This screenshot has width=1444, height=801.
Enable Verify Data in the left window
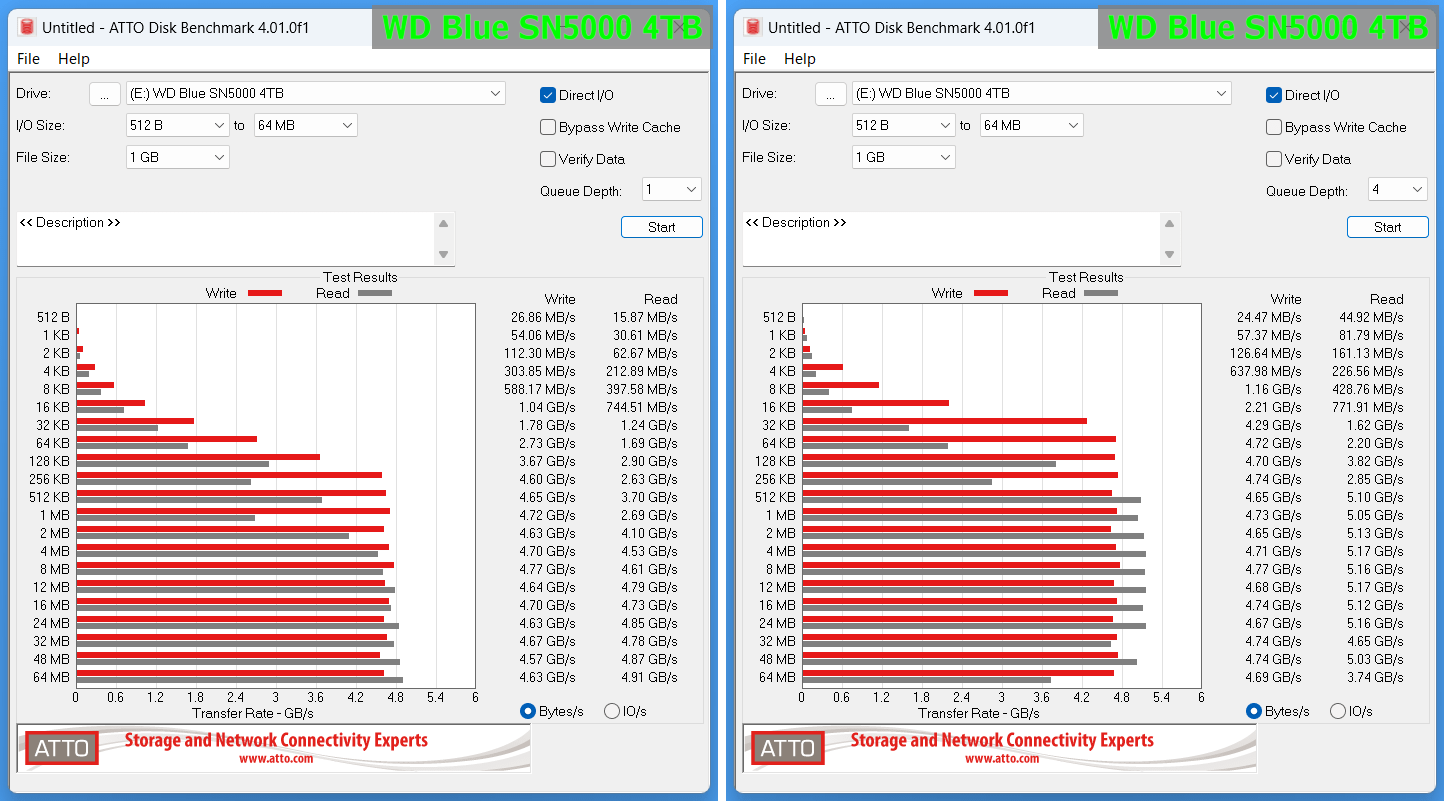click(548, 159)
